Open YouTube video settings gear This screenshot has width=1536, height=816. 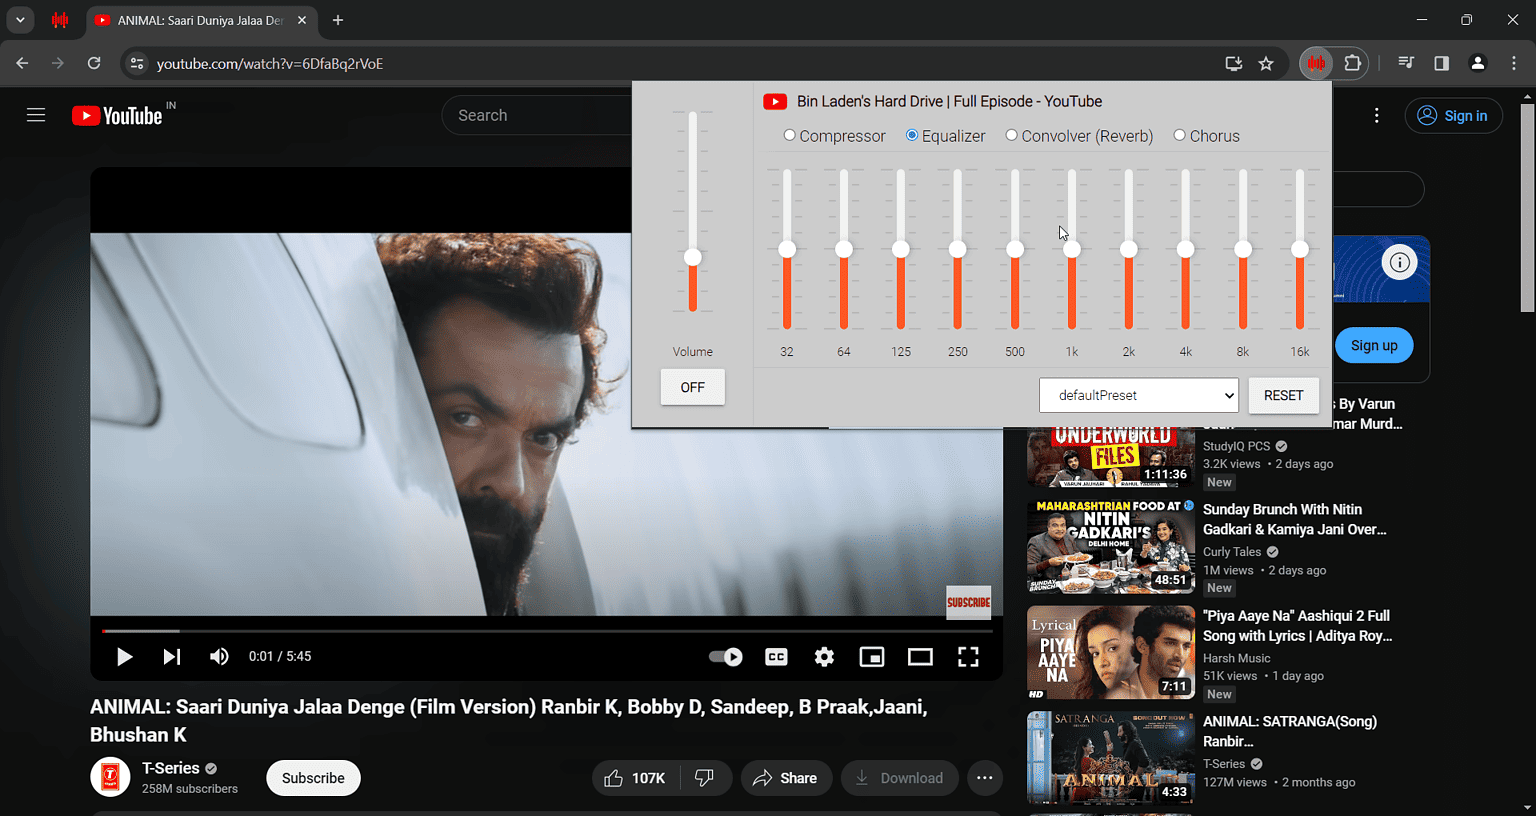[824, 657]
